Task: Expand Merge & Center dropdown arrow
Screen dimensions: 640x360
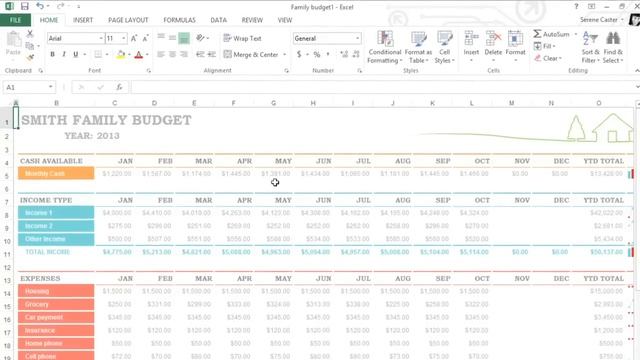Action: (284, 54)
